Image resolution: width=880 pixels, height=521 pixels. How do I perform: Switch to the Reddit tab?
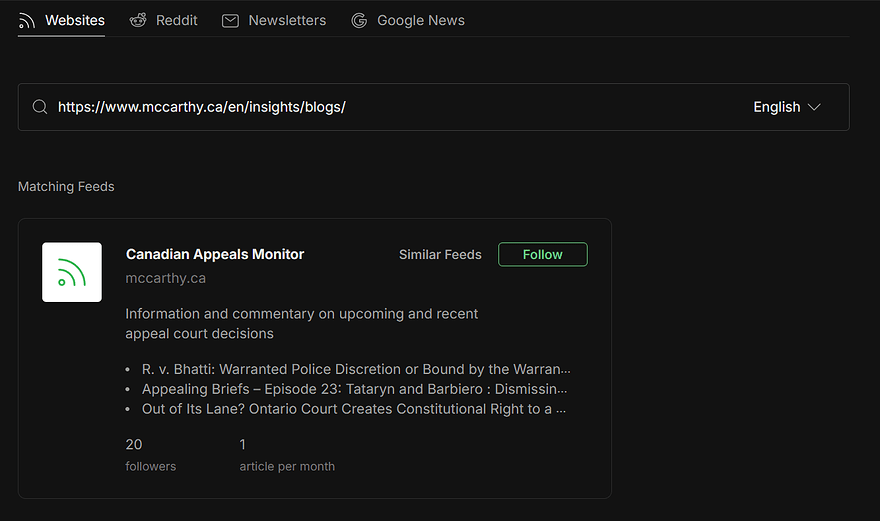click(x=176, y=20)
